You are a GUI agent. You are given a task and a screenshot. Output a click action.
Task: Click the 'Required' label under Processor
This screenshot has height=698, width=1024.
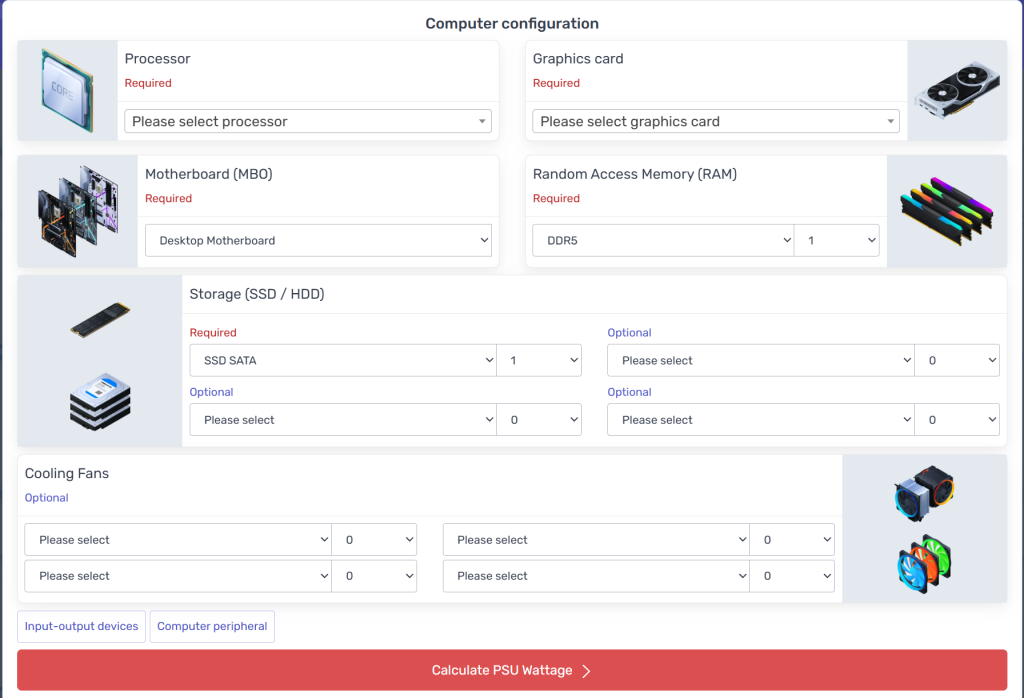(x=148, y=83)
